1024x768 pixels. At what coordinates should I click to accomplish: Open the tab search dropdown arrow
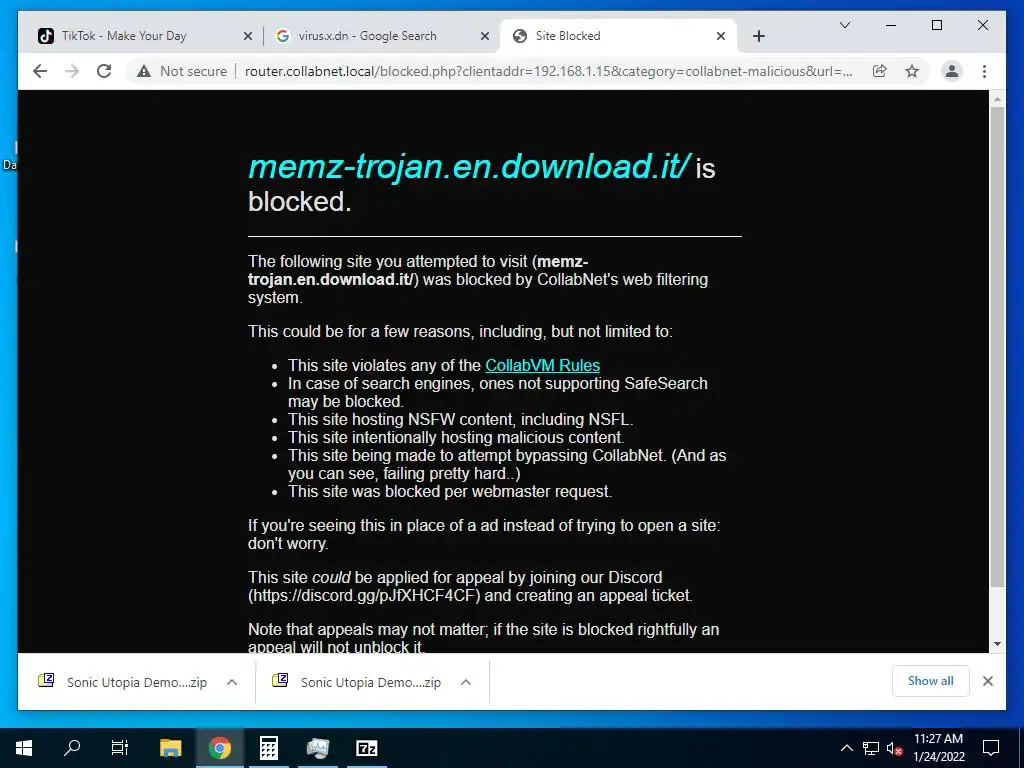tap(844, 25)
